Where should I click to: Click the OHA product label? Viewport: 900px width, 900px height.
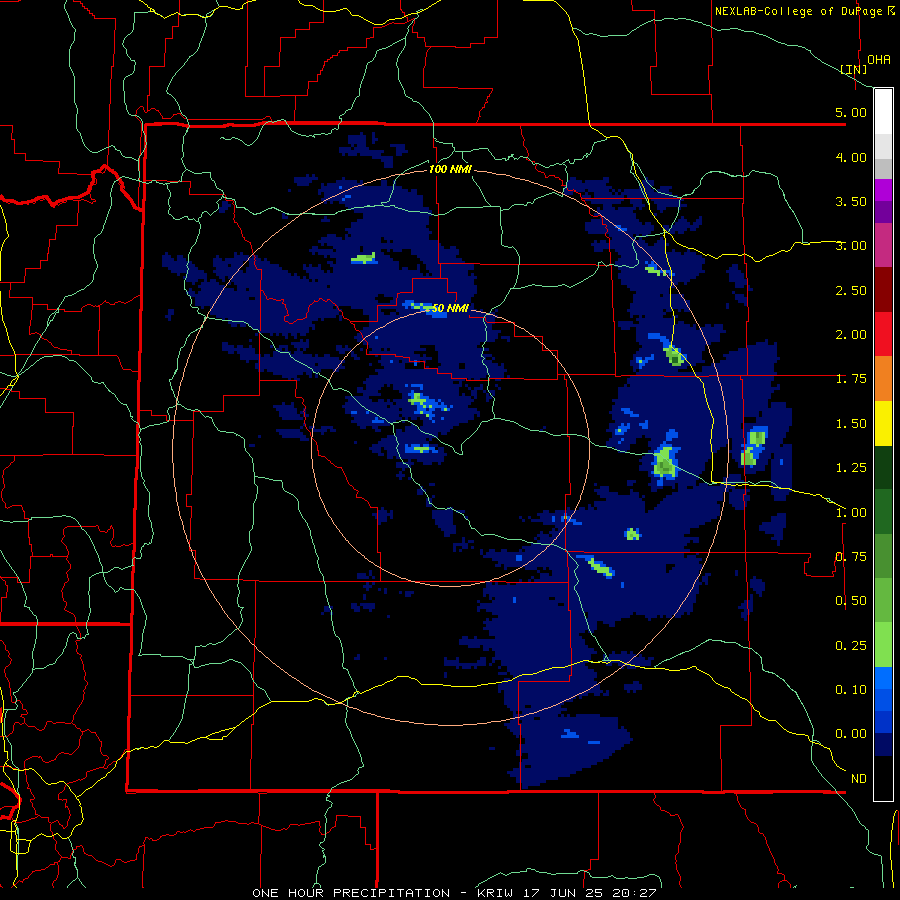[x=879, y=59]
